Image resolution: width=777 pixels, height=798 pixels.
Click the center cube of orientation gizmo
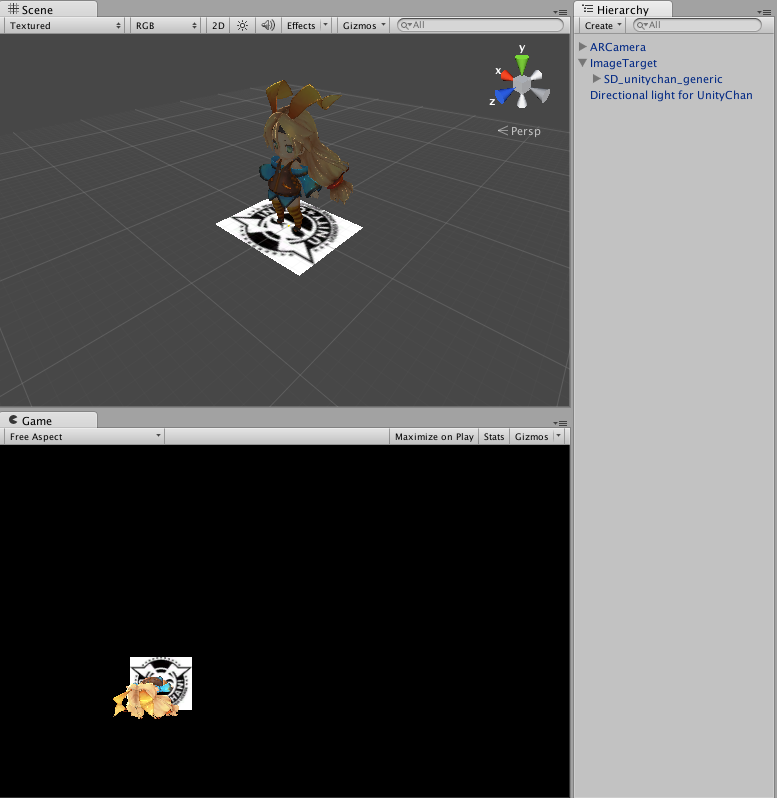click(x=522, y=84)
